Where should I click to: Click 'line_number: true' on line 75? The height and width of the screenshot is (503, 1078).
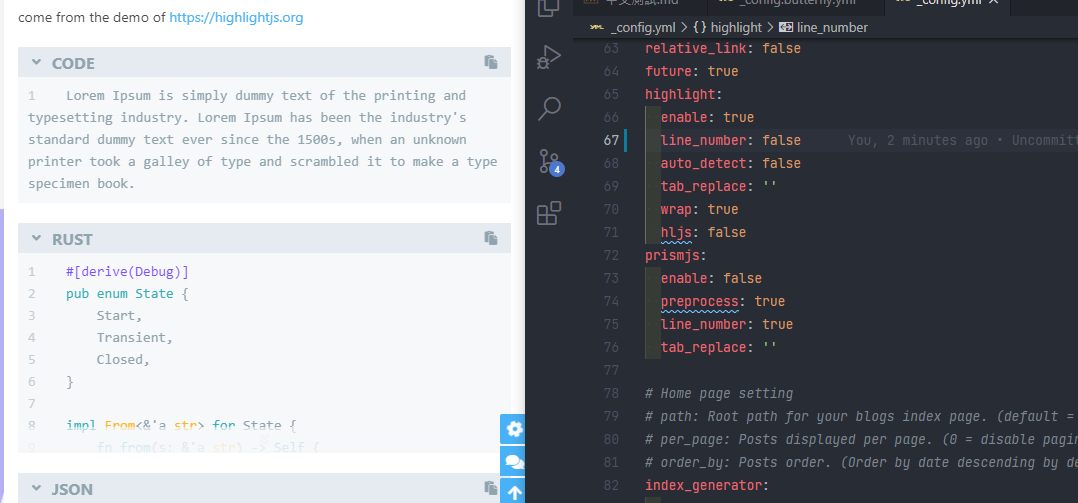click(727, 324)
